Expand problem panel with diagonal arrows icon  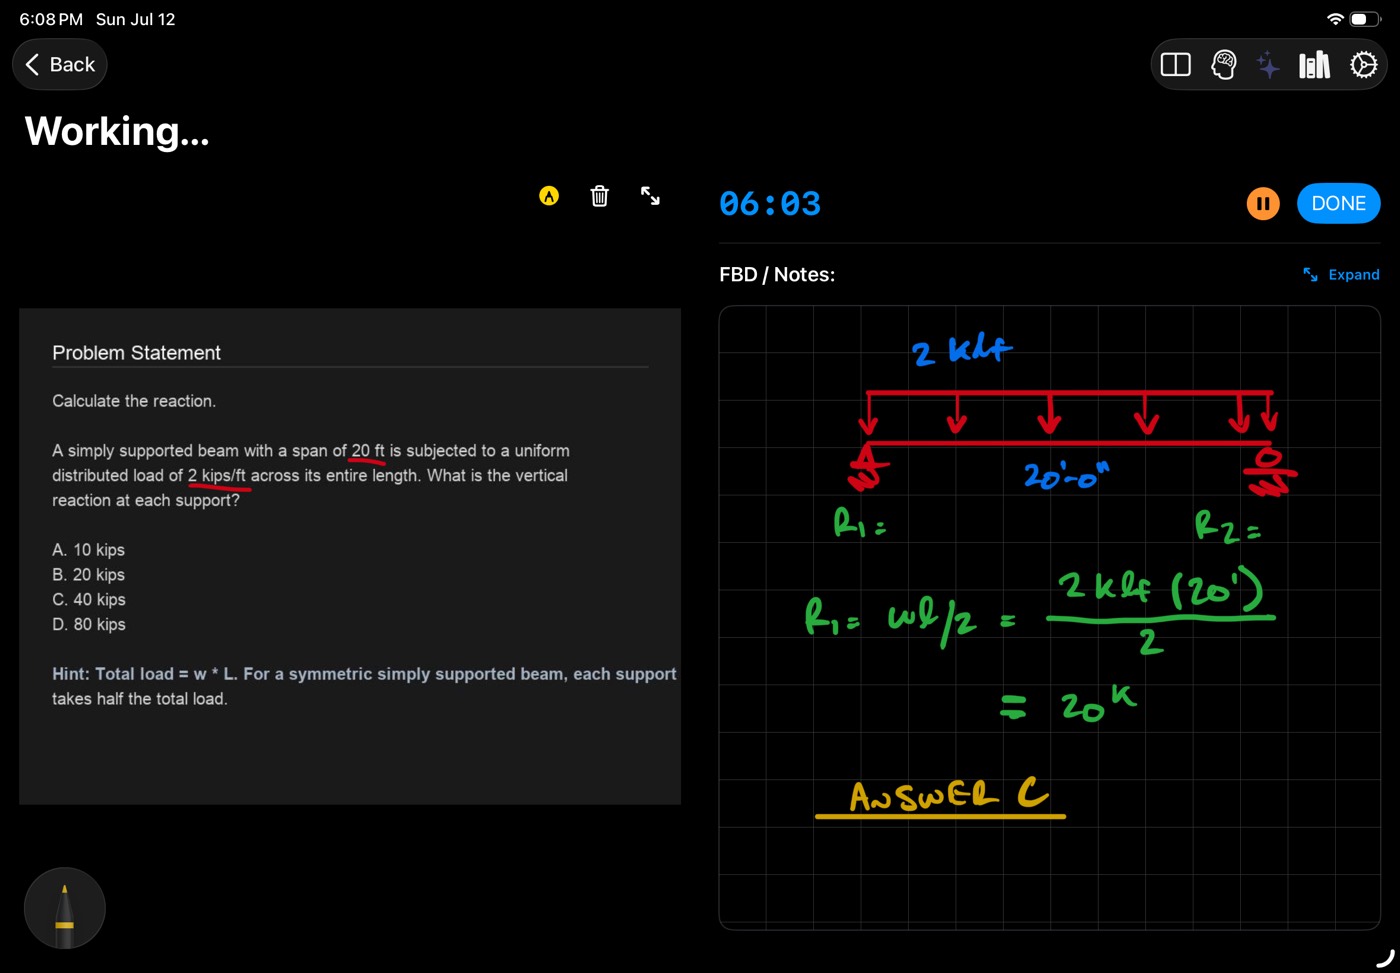[x=650, y=196]
